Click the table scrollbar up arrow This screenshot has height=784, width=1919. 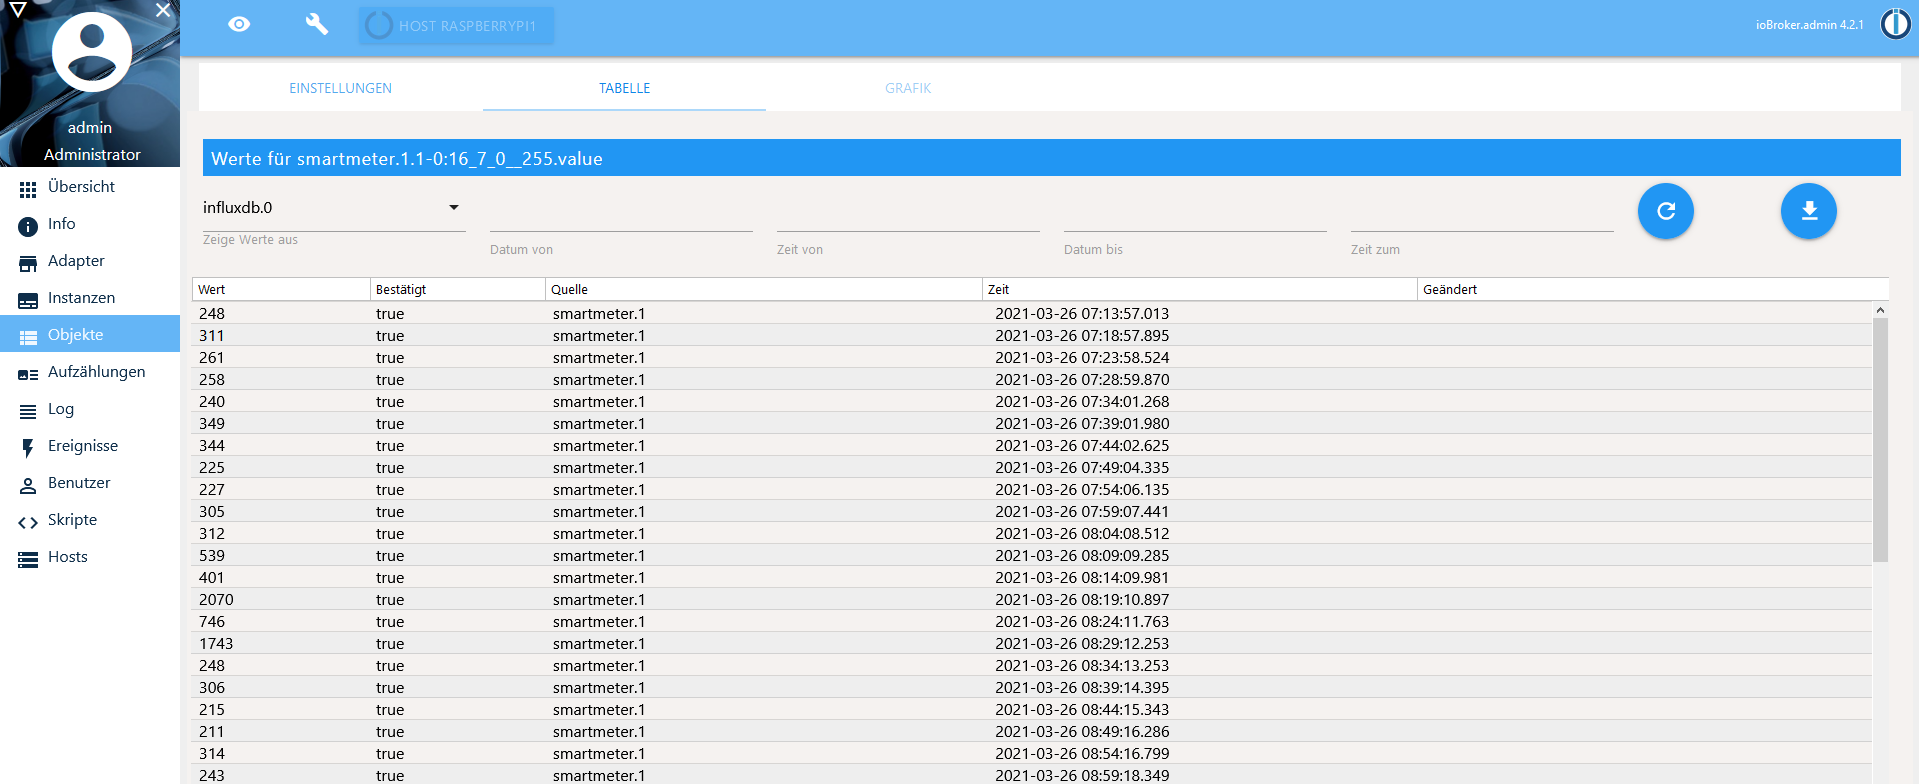[1880, 310]
